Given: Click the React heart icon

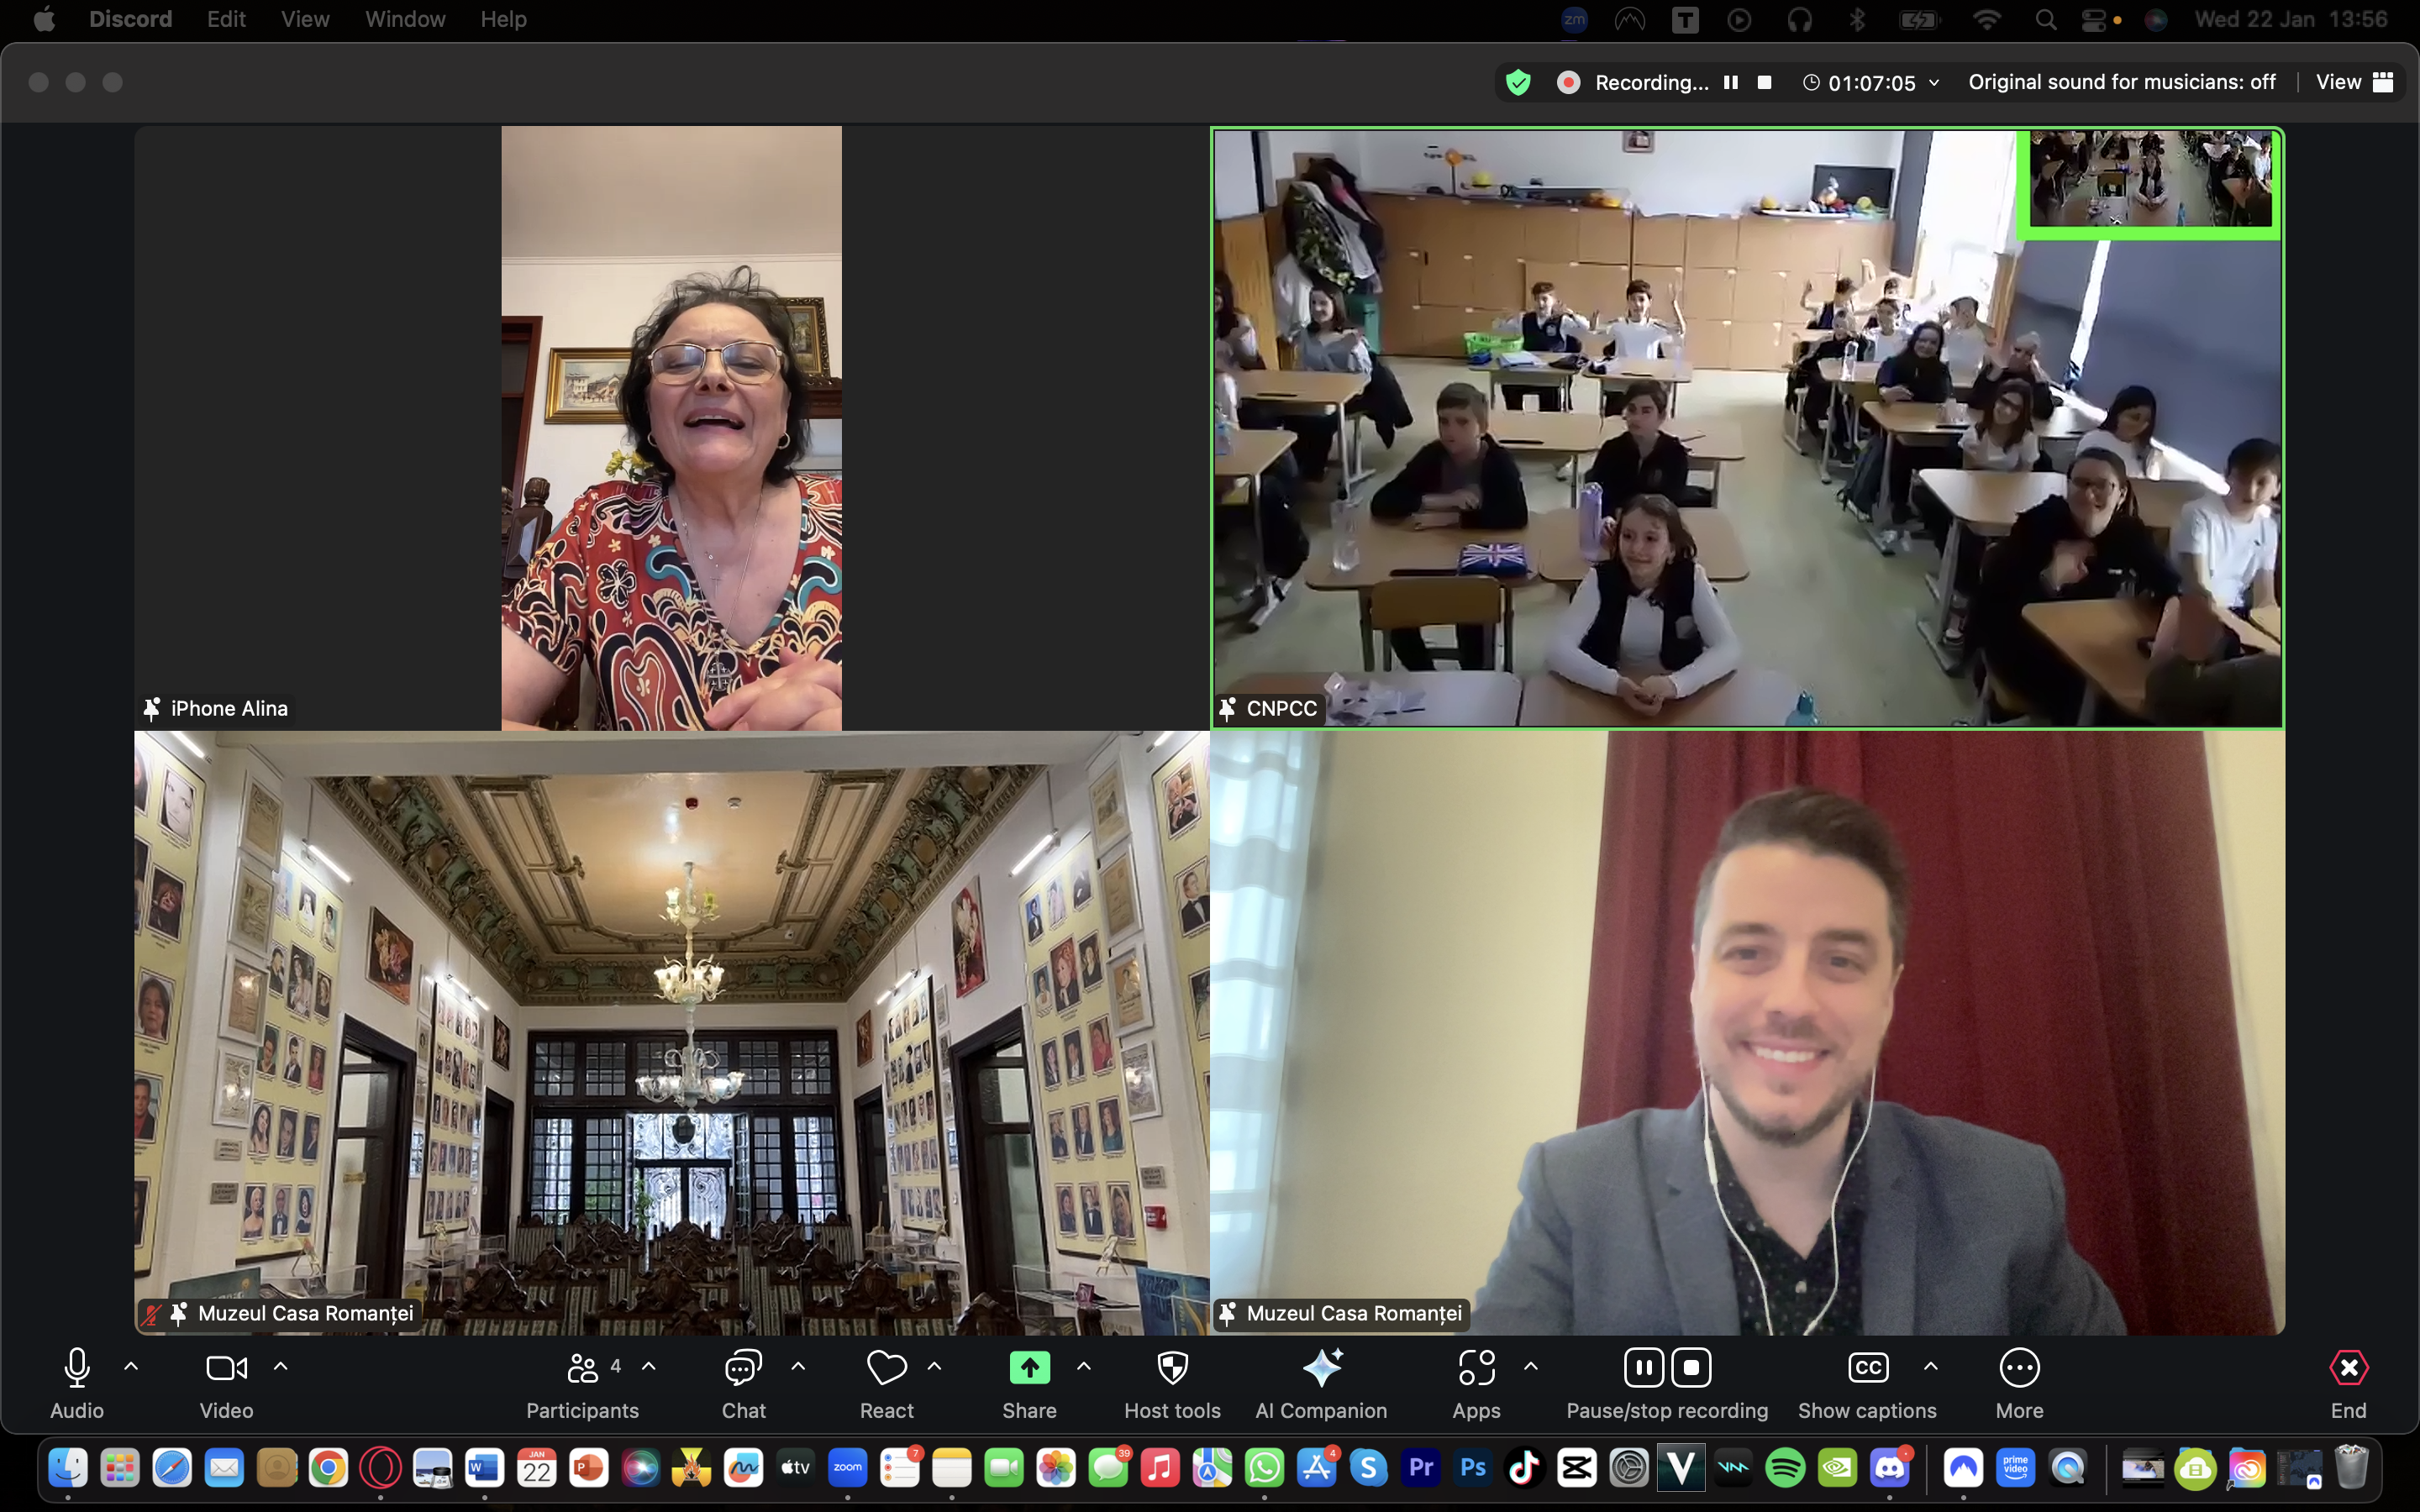Looking at the screenshot, I should click(886, 1368).
